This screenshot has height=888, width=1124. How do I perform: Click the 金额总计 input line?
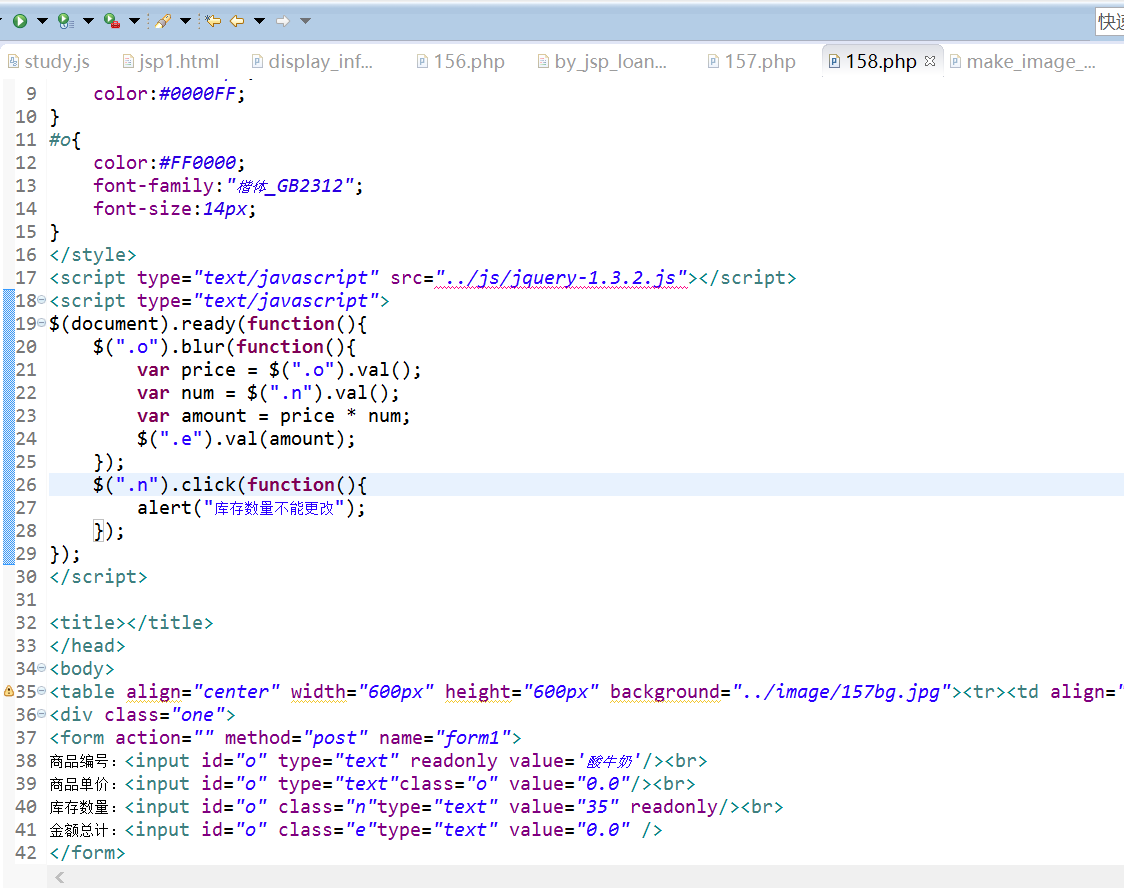coord(356,829)
